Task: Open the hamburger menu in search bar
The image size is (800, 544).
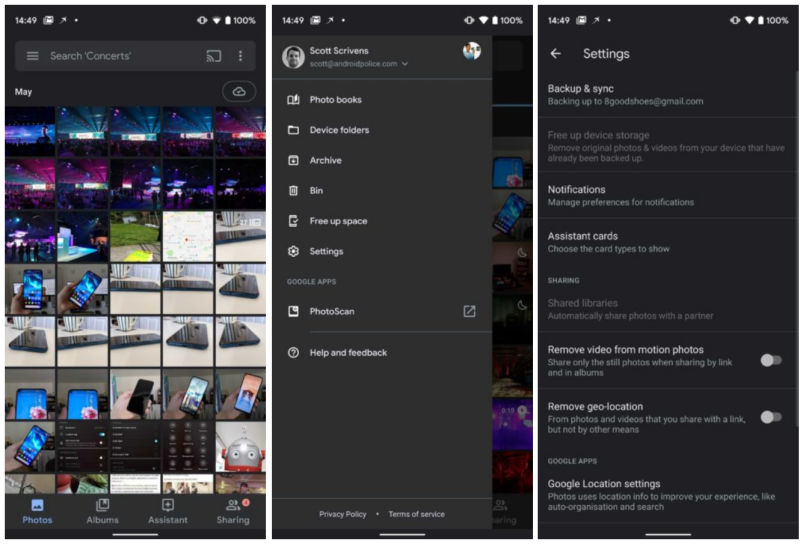Action: click(32, 56)
